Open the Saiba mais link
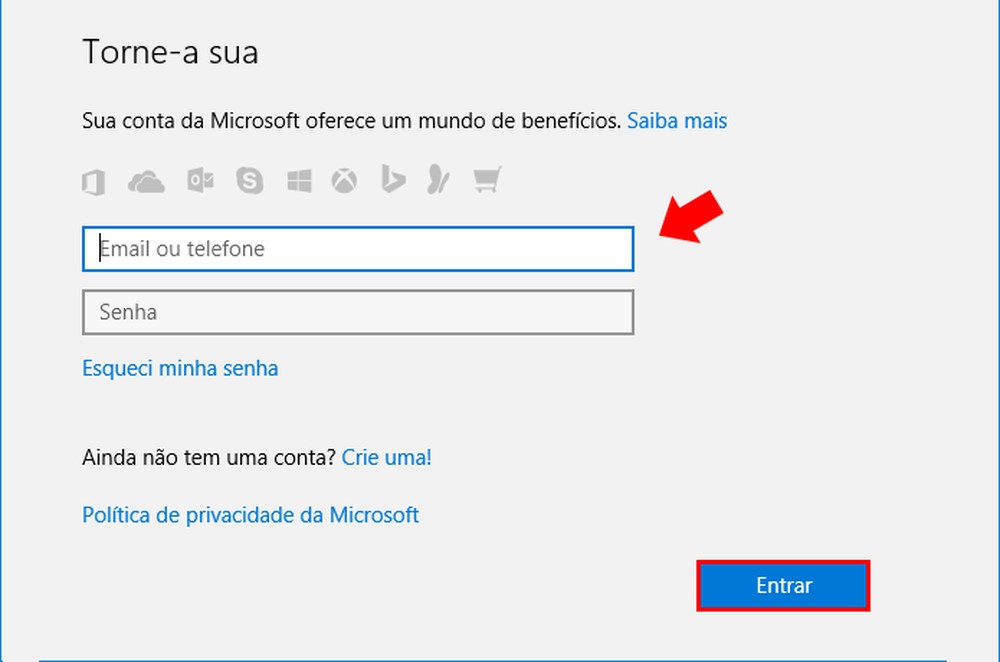Image resolution: width=1000 pixels, height=662 pixels. (x=677, y=121)
